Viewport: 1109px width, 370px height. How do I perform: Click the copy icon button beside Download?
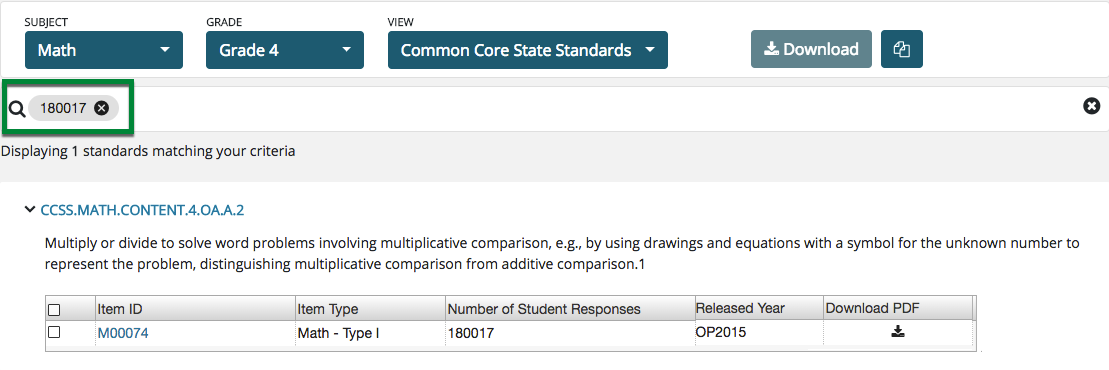pos(902,50)
